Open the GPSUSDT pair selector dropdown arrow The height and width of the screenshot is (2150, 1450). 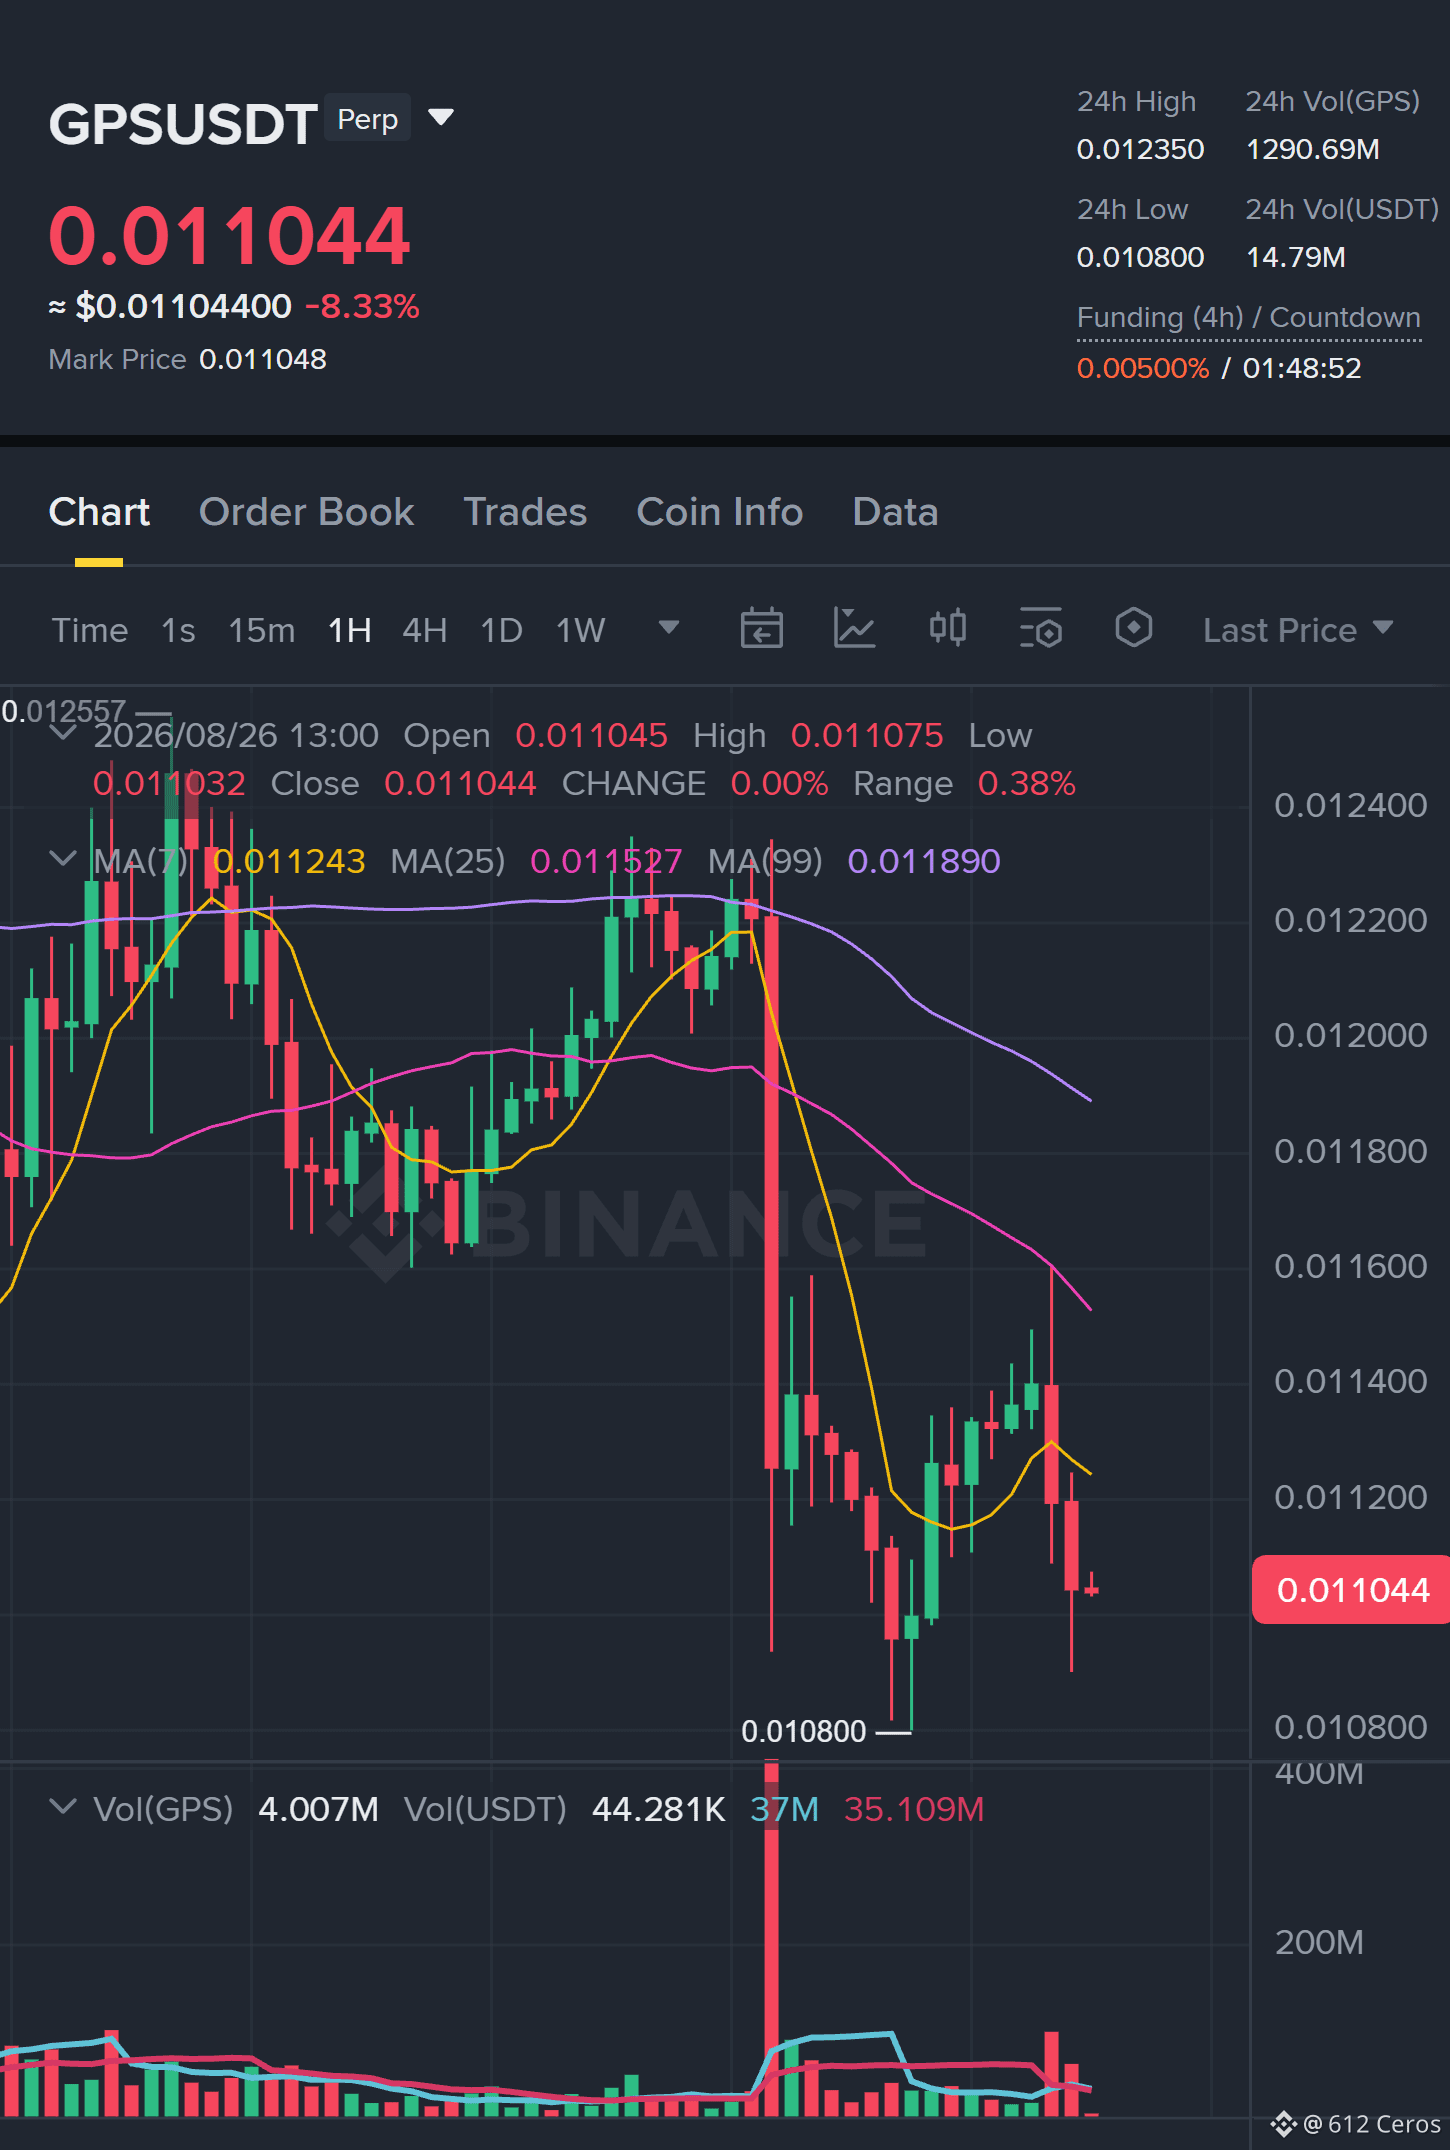tap(441, 118)
